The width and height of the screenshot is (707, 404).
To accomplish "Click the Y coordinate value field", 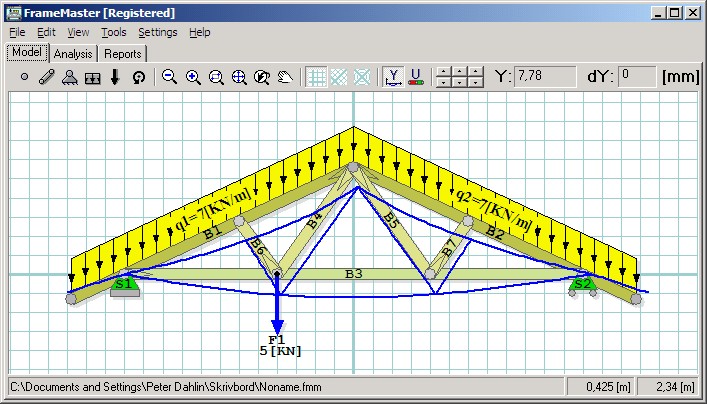I will 543,76.
